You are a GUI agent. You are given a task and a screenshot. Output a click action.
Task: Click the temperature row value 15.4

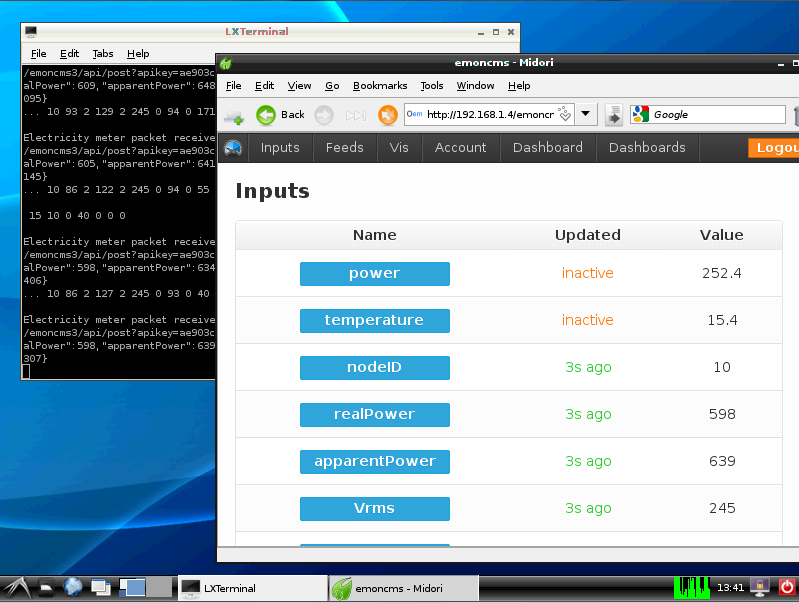(722, 320)
